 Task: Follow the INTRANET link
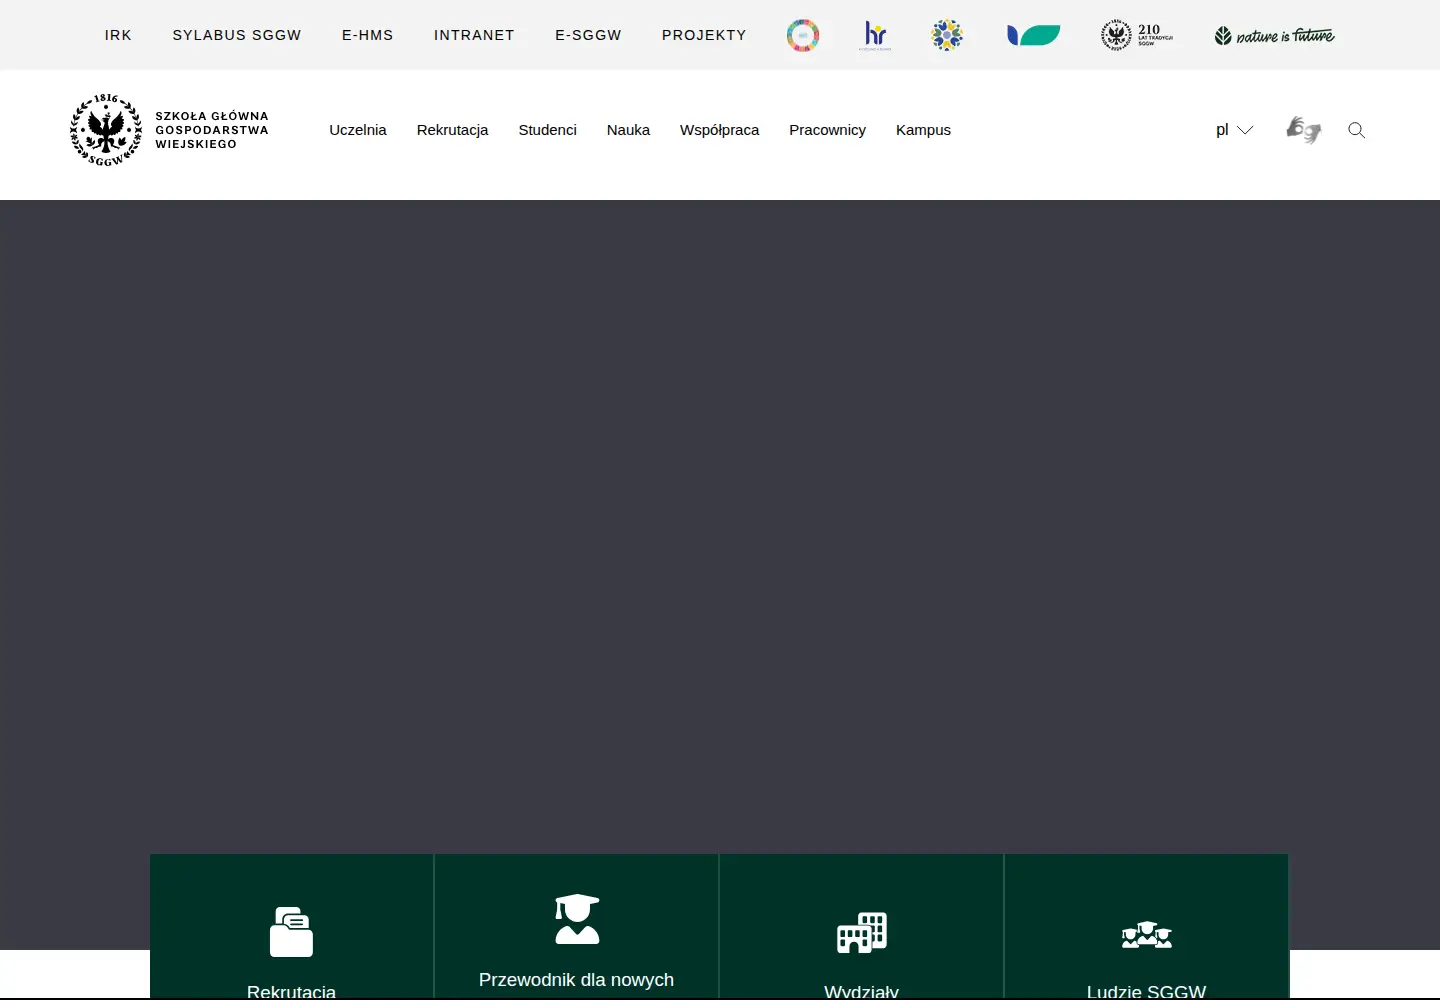click(x=474, y=35)
